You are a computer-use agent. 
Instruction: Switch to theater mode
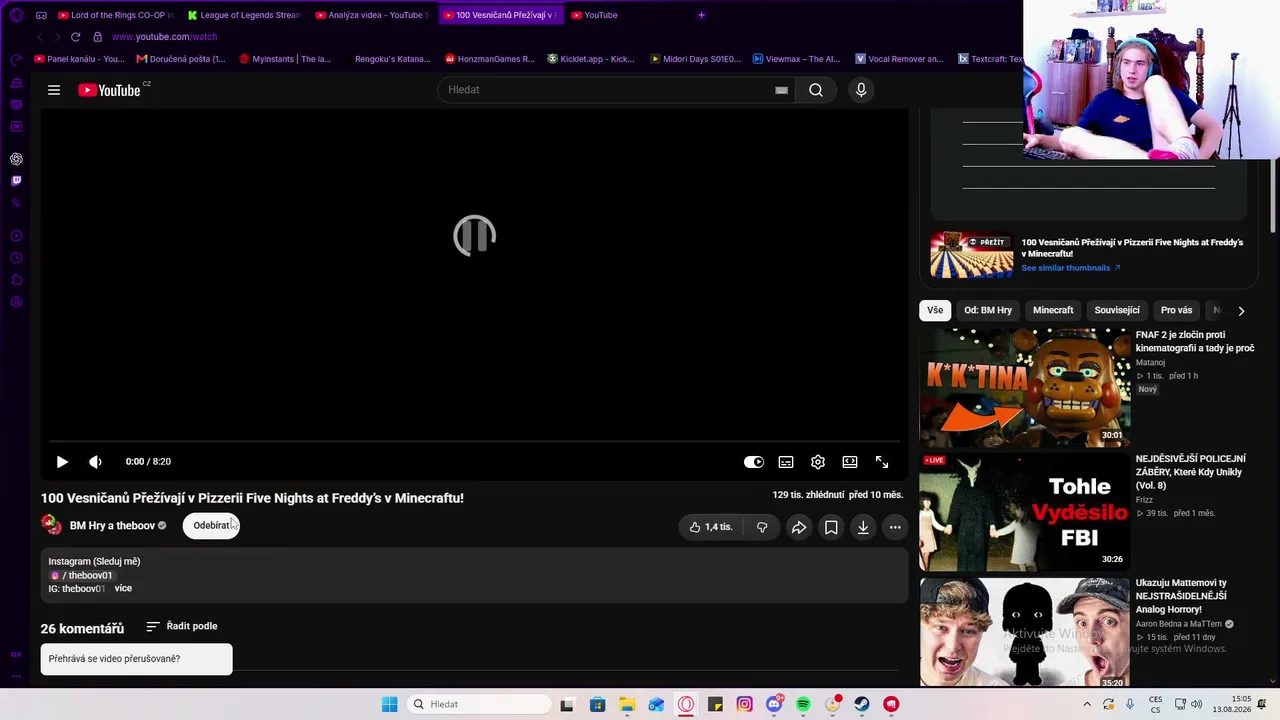click(x=850, y=462)
